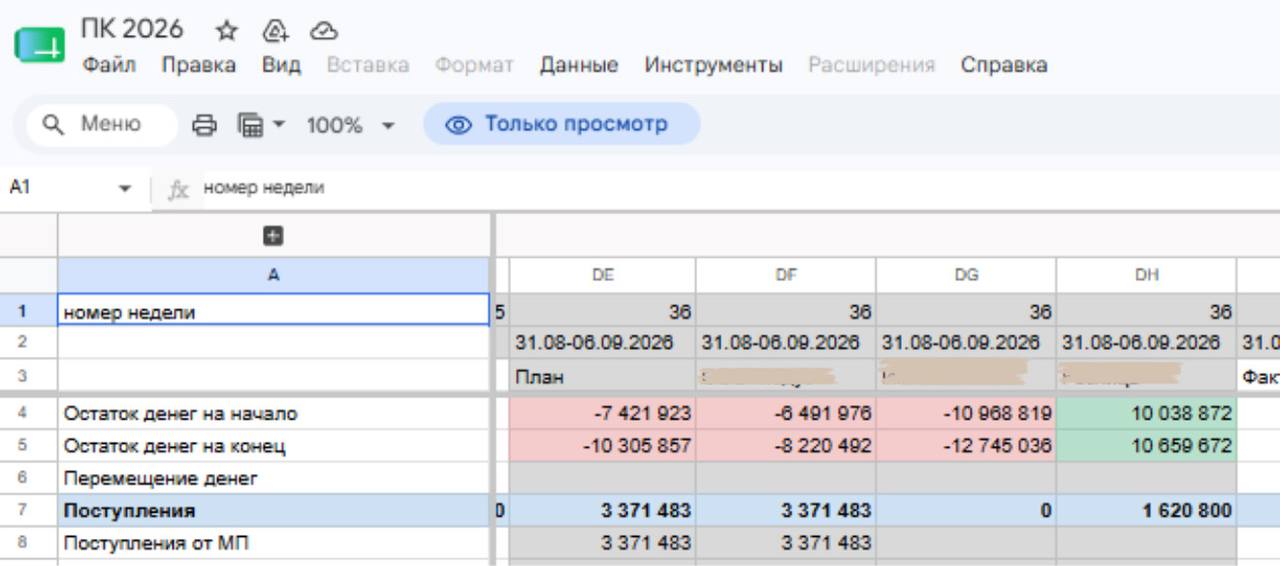1280x566 pixels.
Task: Click Поступления от МП value in column DF
Action: (x=786, y=543)
